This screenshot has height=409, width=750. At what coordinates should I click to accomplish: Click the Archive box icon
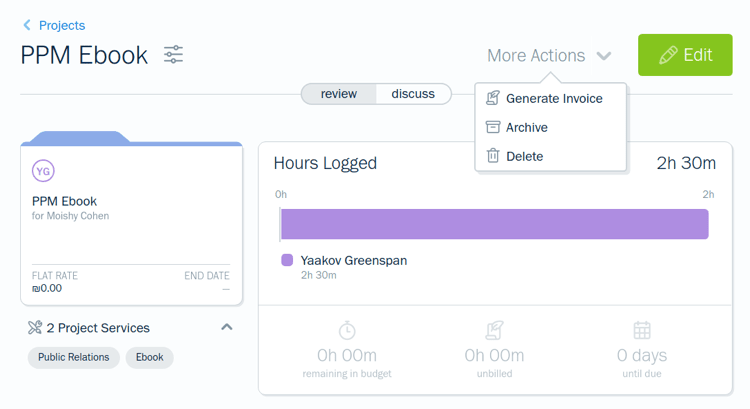(492, 127)
